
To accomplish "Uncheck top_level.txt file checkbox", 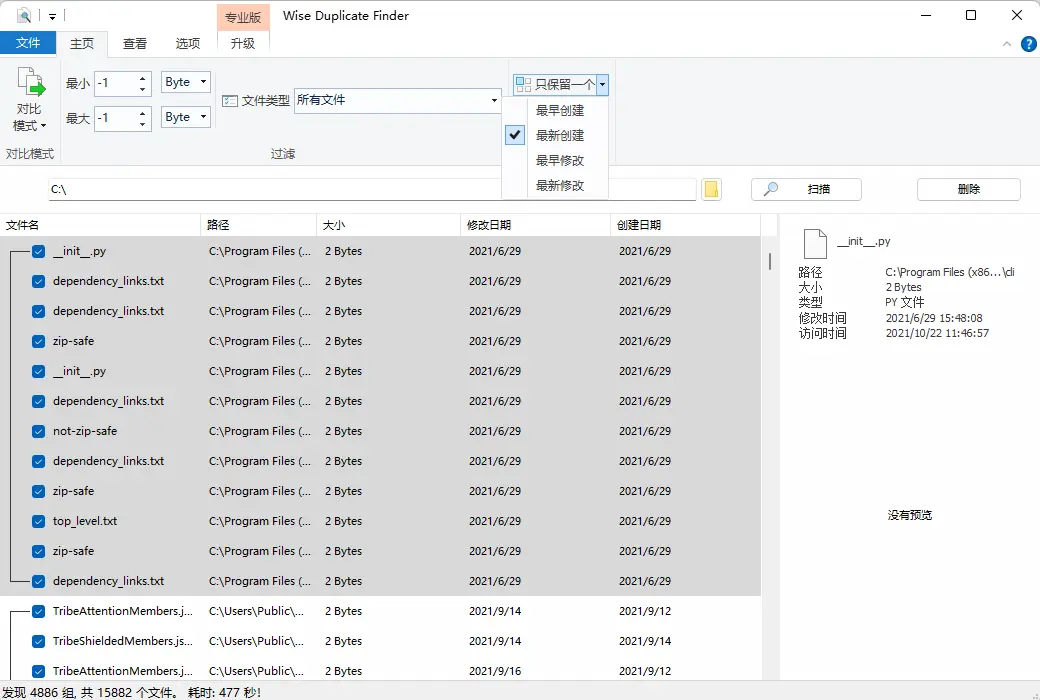I will click(x=38, y=522).
